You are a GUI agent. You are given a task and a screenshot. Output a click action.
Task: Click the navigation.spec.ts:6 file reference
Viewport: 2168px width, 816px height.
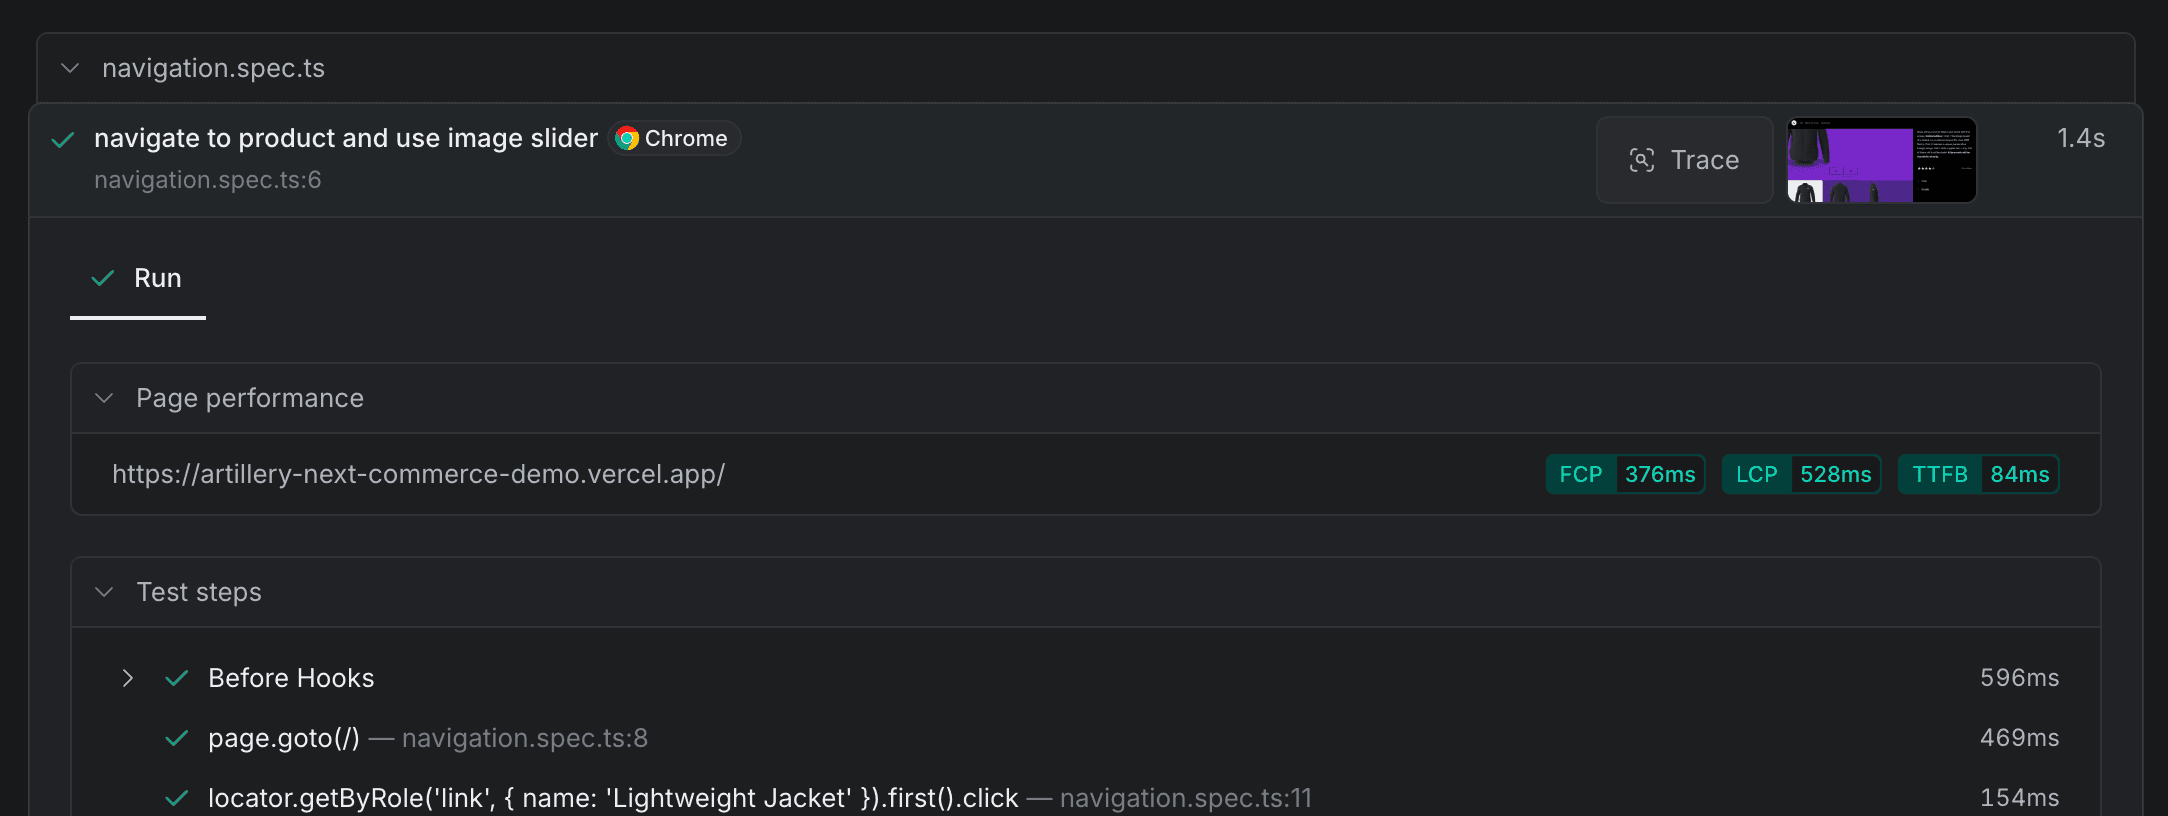[207, 180]
